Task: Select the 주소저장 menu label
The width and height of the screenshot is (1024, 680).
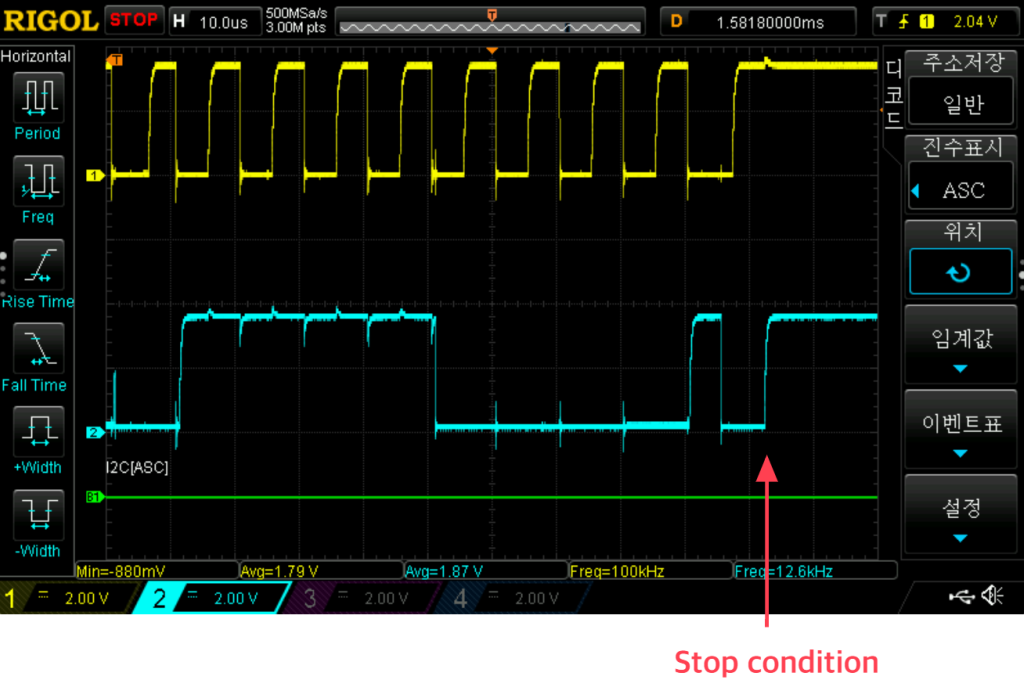Action: coord(963,63)
